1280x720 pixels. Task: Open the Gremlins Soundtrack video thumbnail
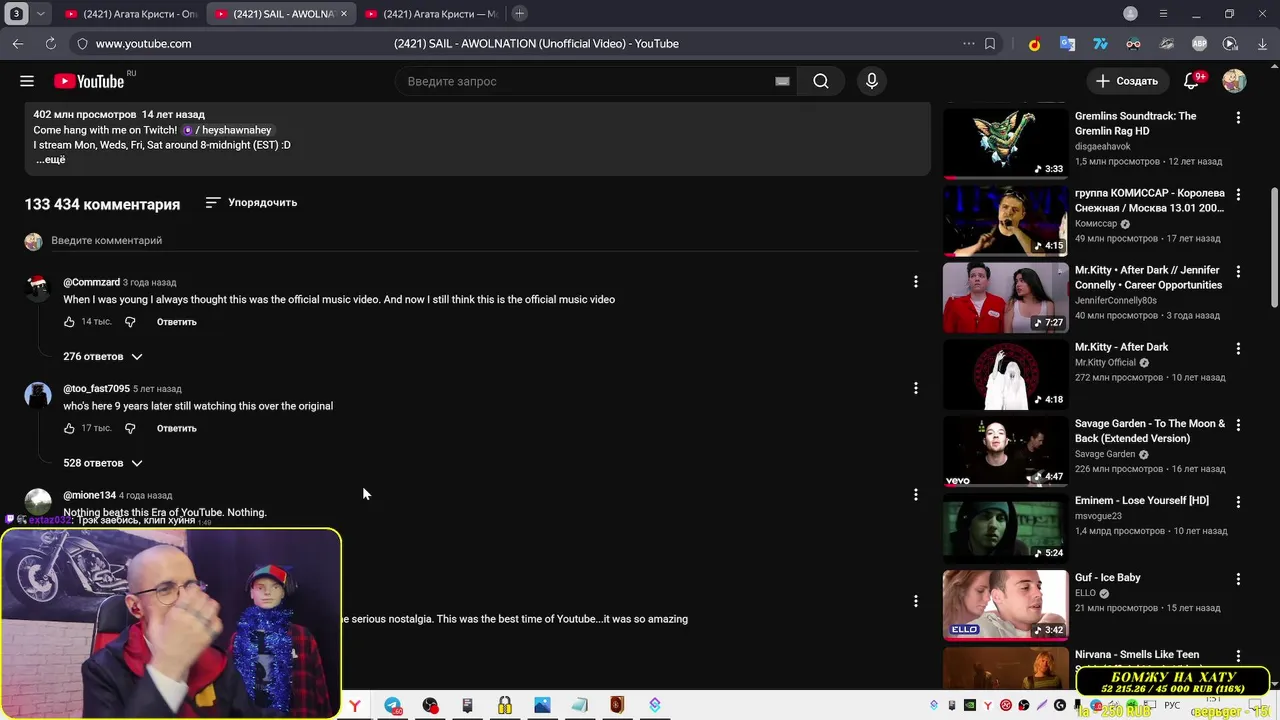click(x=1005, y=143)
